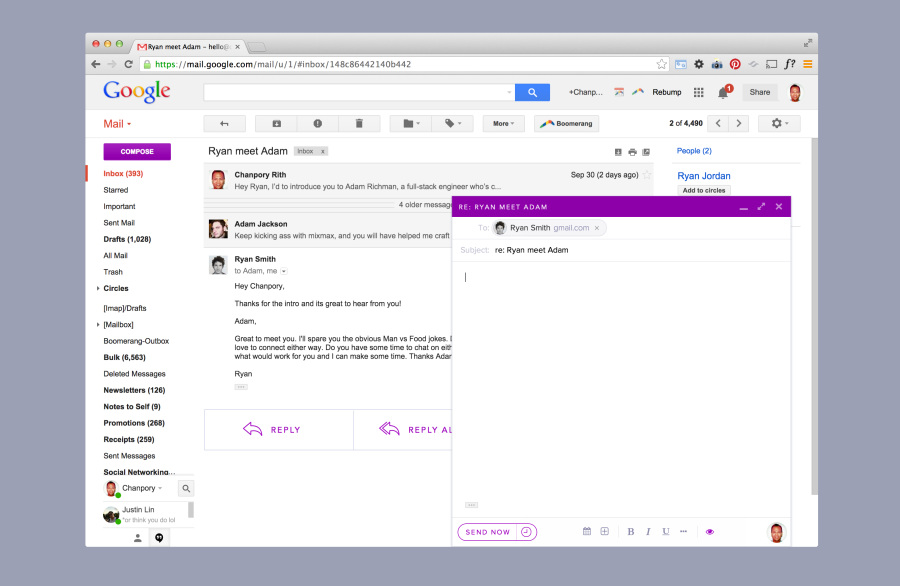Show contacts person icon at bottom
Viewport: 900px width, 586px height.
click(137, 538)
